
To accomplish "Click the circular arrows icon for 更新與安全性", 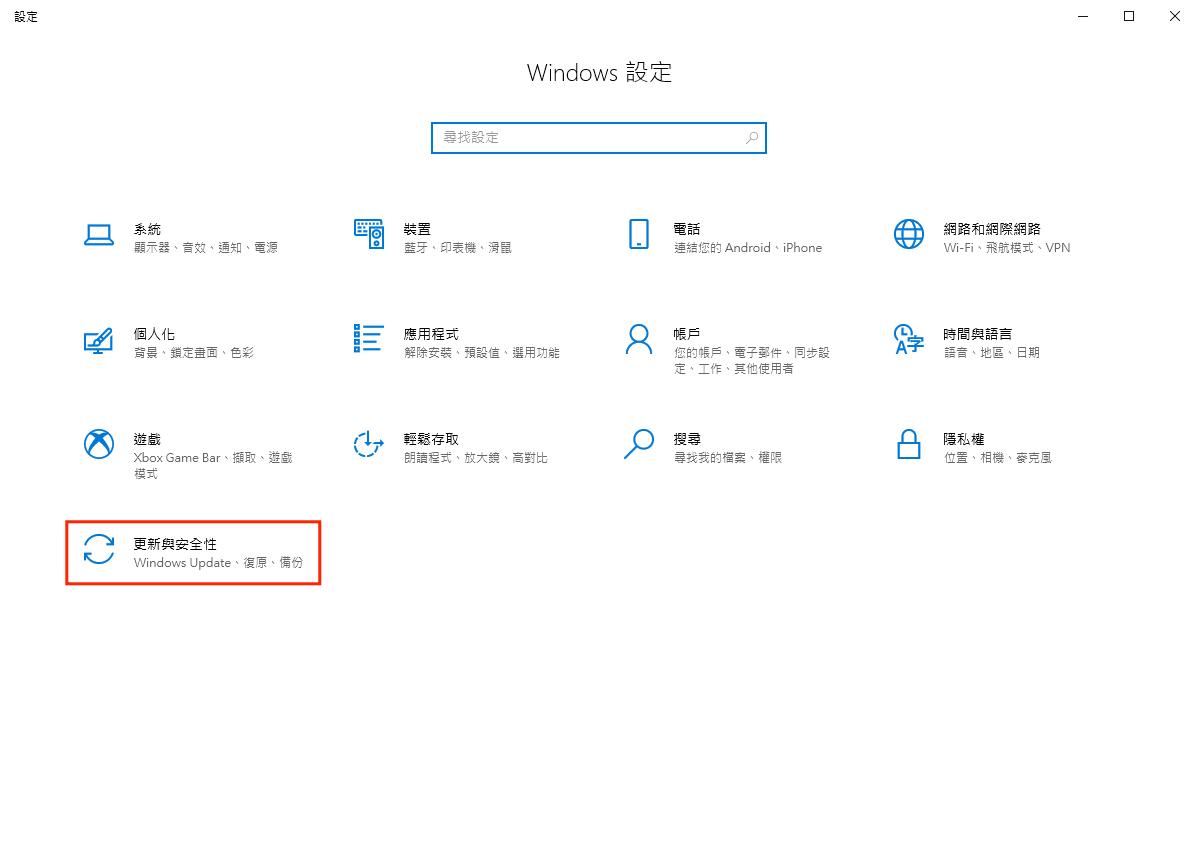I will pos(98,549).
